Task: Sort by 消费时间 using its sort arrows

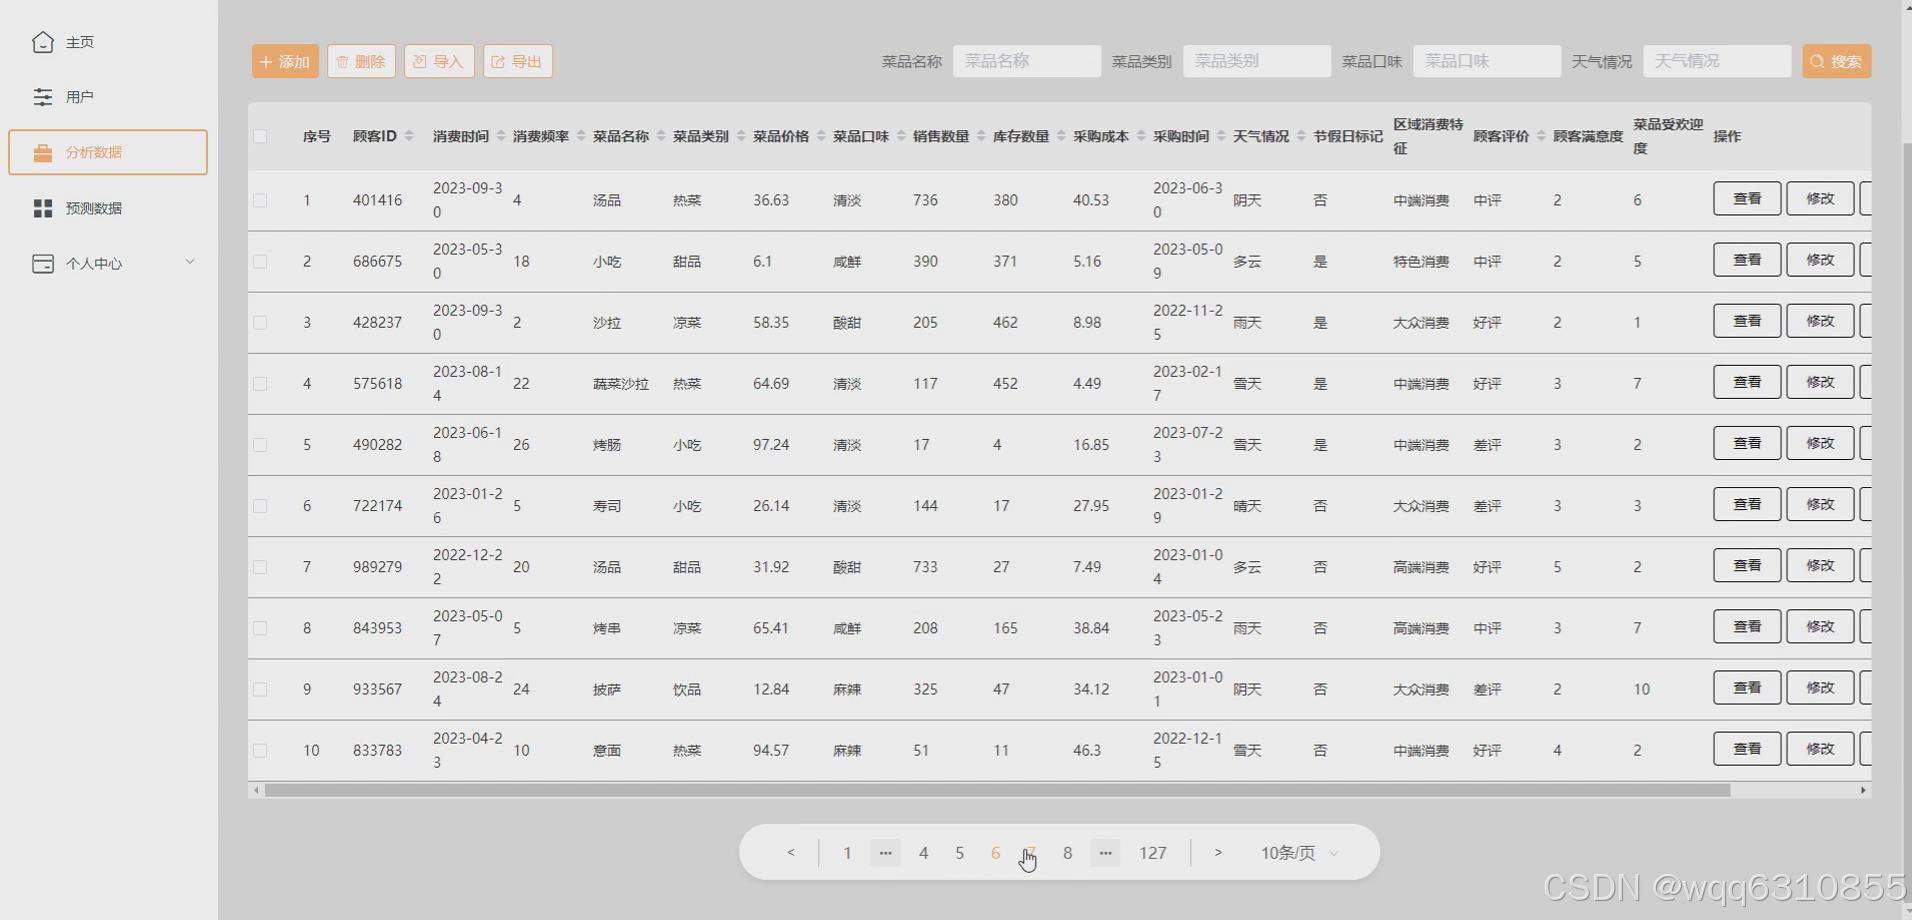Action: (501, 136)
